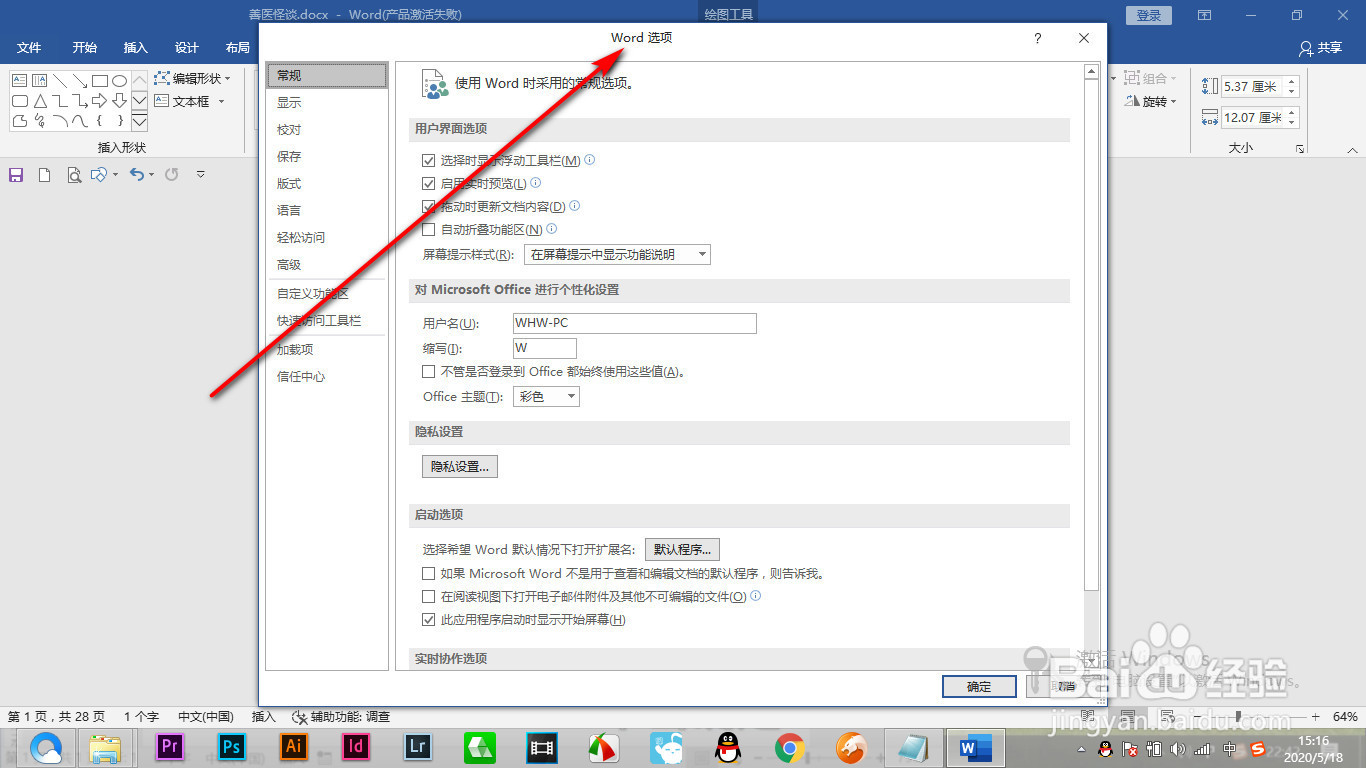Check 'Open e-mail attachments in reading view' option
1366x768 pixels.
point(429,597)
